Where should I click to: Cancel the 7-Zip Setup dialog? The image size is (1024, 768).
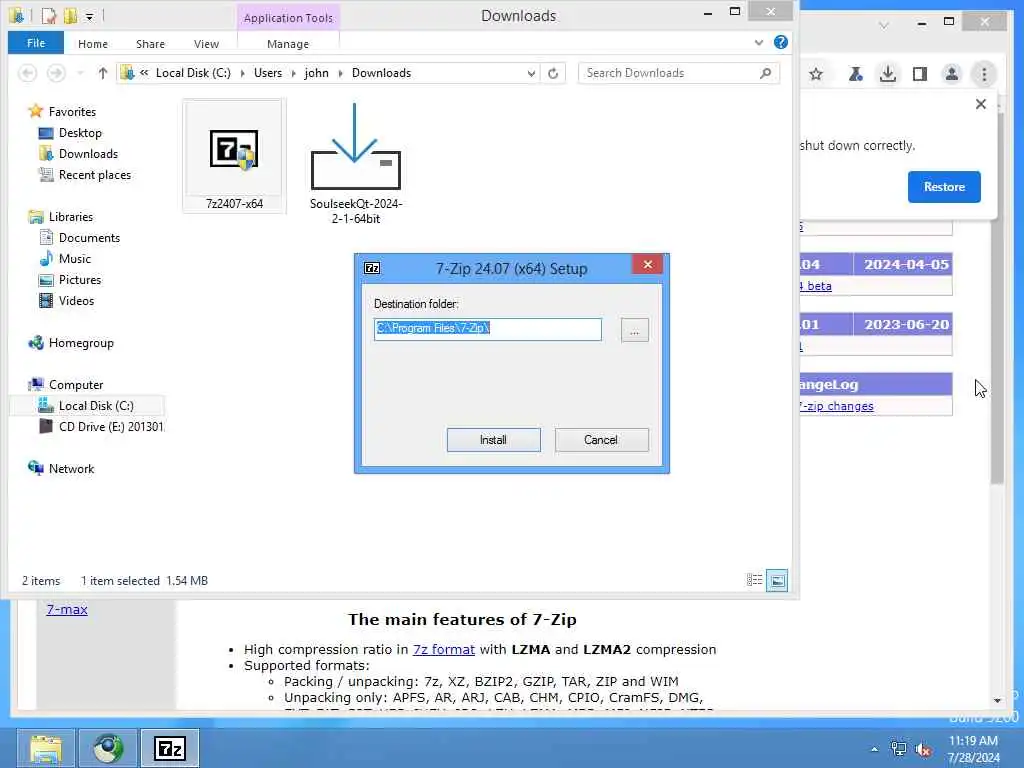coord(601,440)
